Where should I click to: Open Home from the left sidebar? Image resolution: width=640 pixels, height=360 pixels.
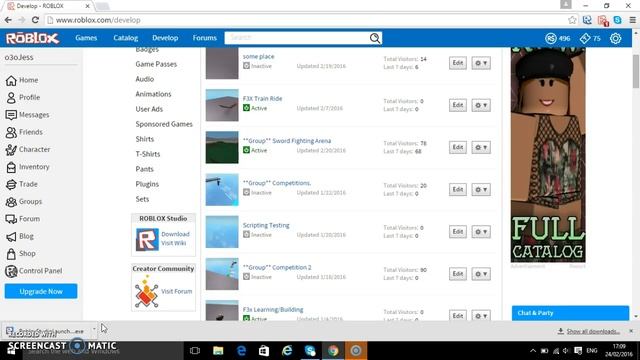click(x=22, y=80)
